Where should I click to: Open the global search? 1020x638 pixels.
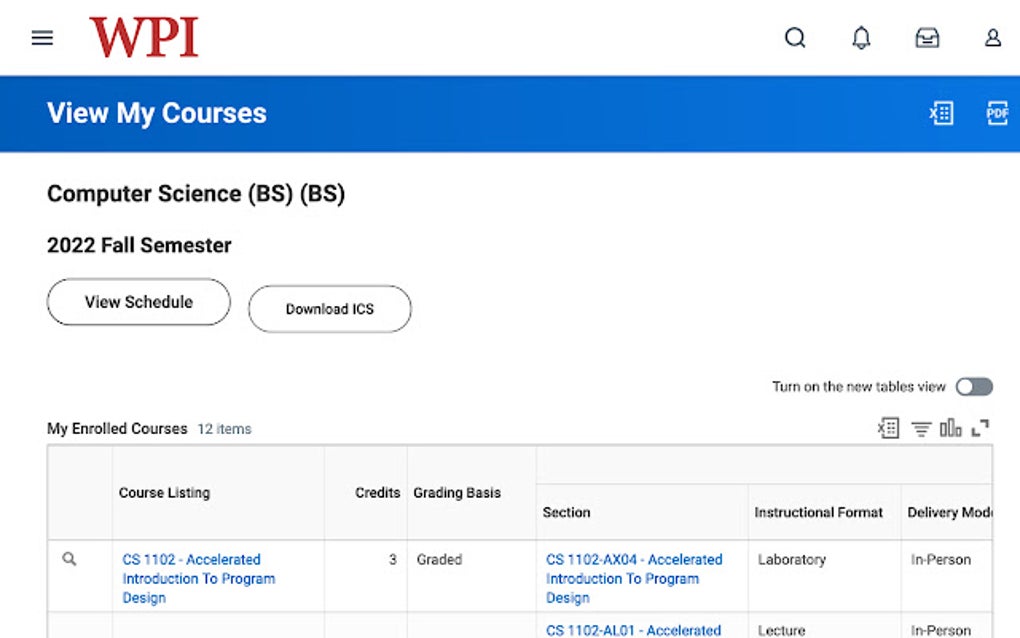point(795,37)
